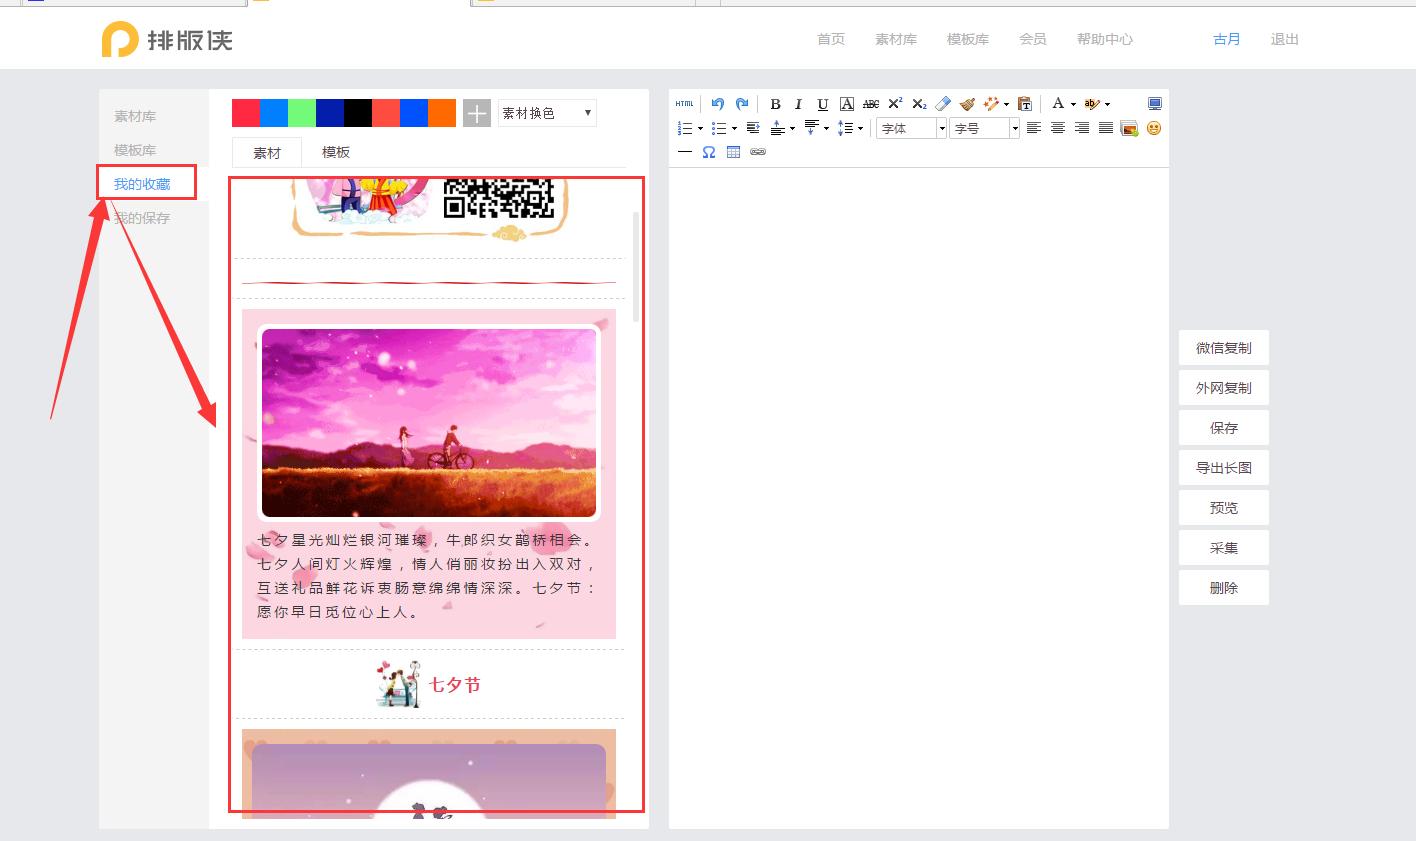The height and width of the screenshot is (841, 1416).
Task: Open the 帮助中心 menu item
Action: pos(1104,39)
